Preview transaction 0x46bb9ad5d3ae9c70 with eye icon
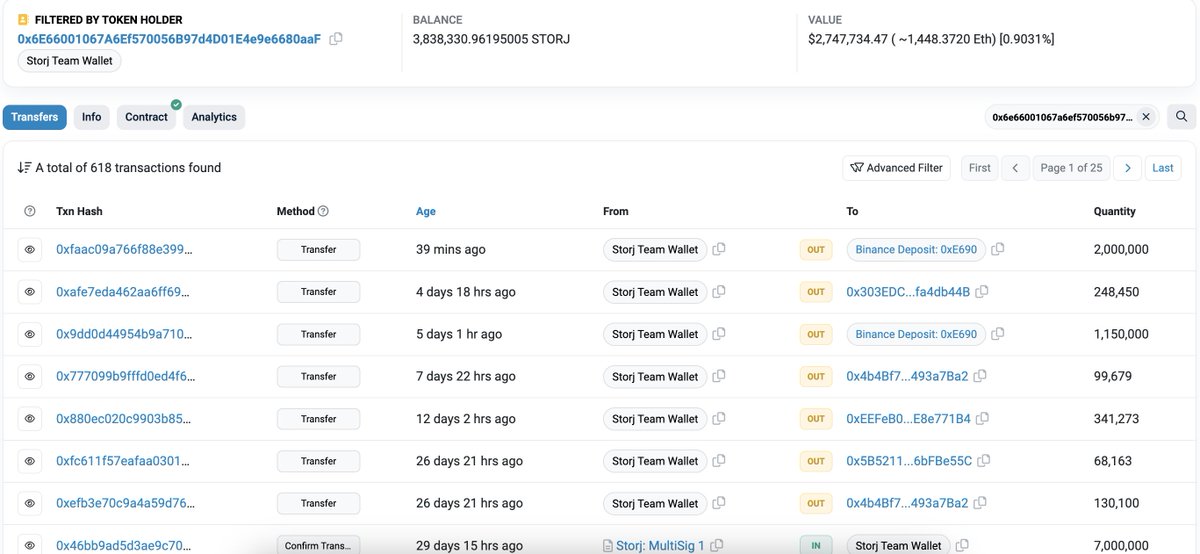1200x554 pixels. pos(30,546)
